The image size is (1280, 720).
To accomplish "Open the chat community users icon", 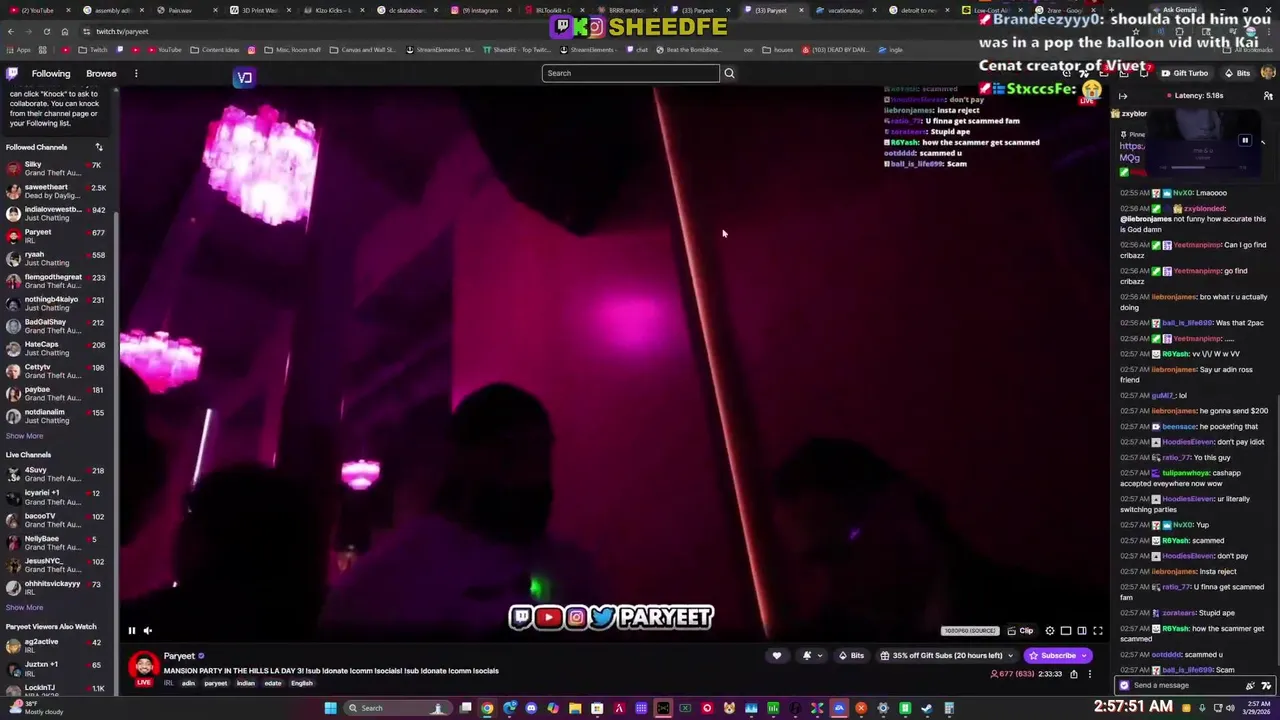I will [1267, 96].
